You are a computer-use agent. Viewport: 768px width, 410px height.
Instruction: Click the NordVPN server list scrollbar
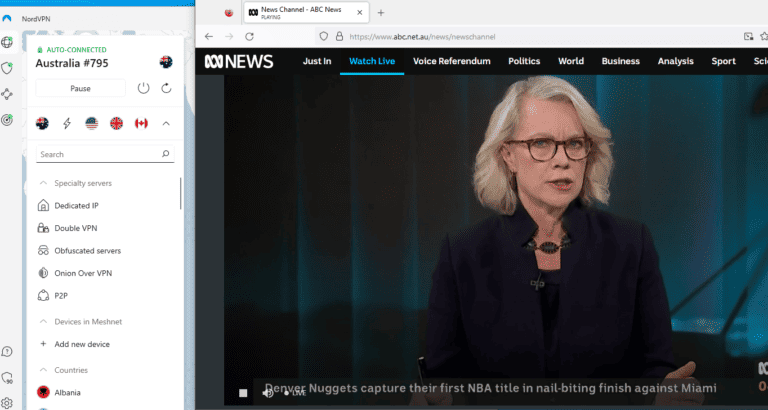(x=181, y=193)
